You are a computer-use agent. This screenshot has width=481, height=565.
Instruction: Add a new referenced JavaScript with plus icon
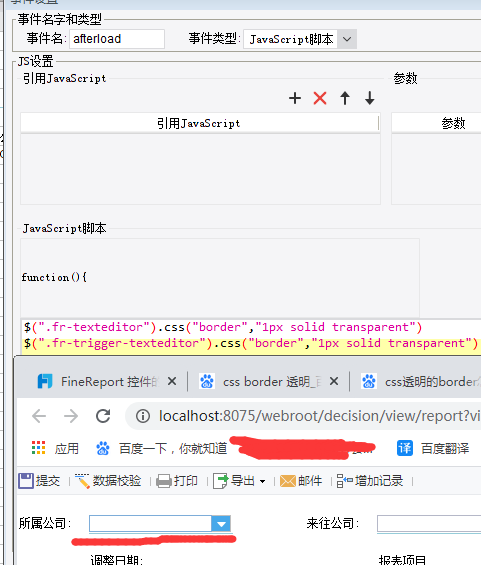[295, 98]
